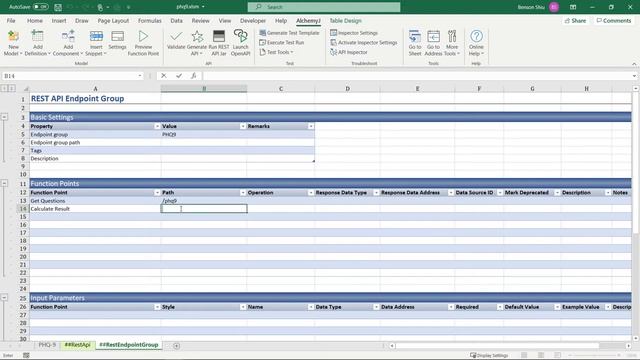Add a new sheet with plus button
640x360 pixels.
176,346
